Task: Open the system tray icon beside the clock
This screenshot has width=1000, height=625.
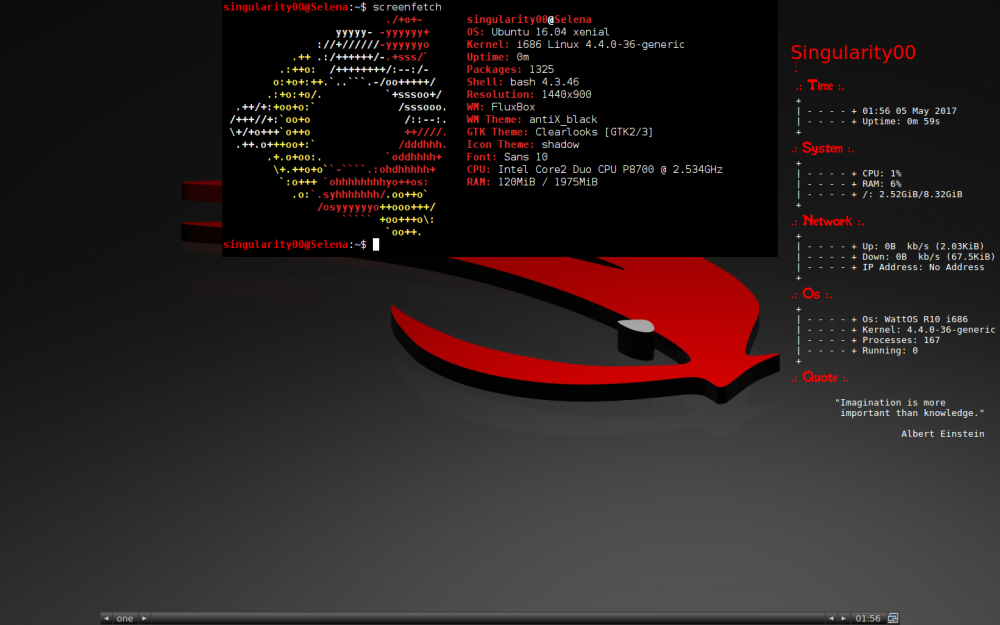Action: (x=893, y=618)
